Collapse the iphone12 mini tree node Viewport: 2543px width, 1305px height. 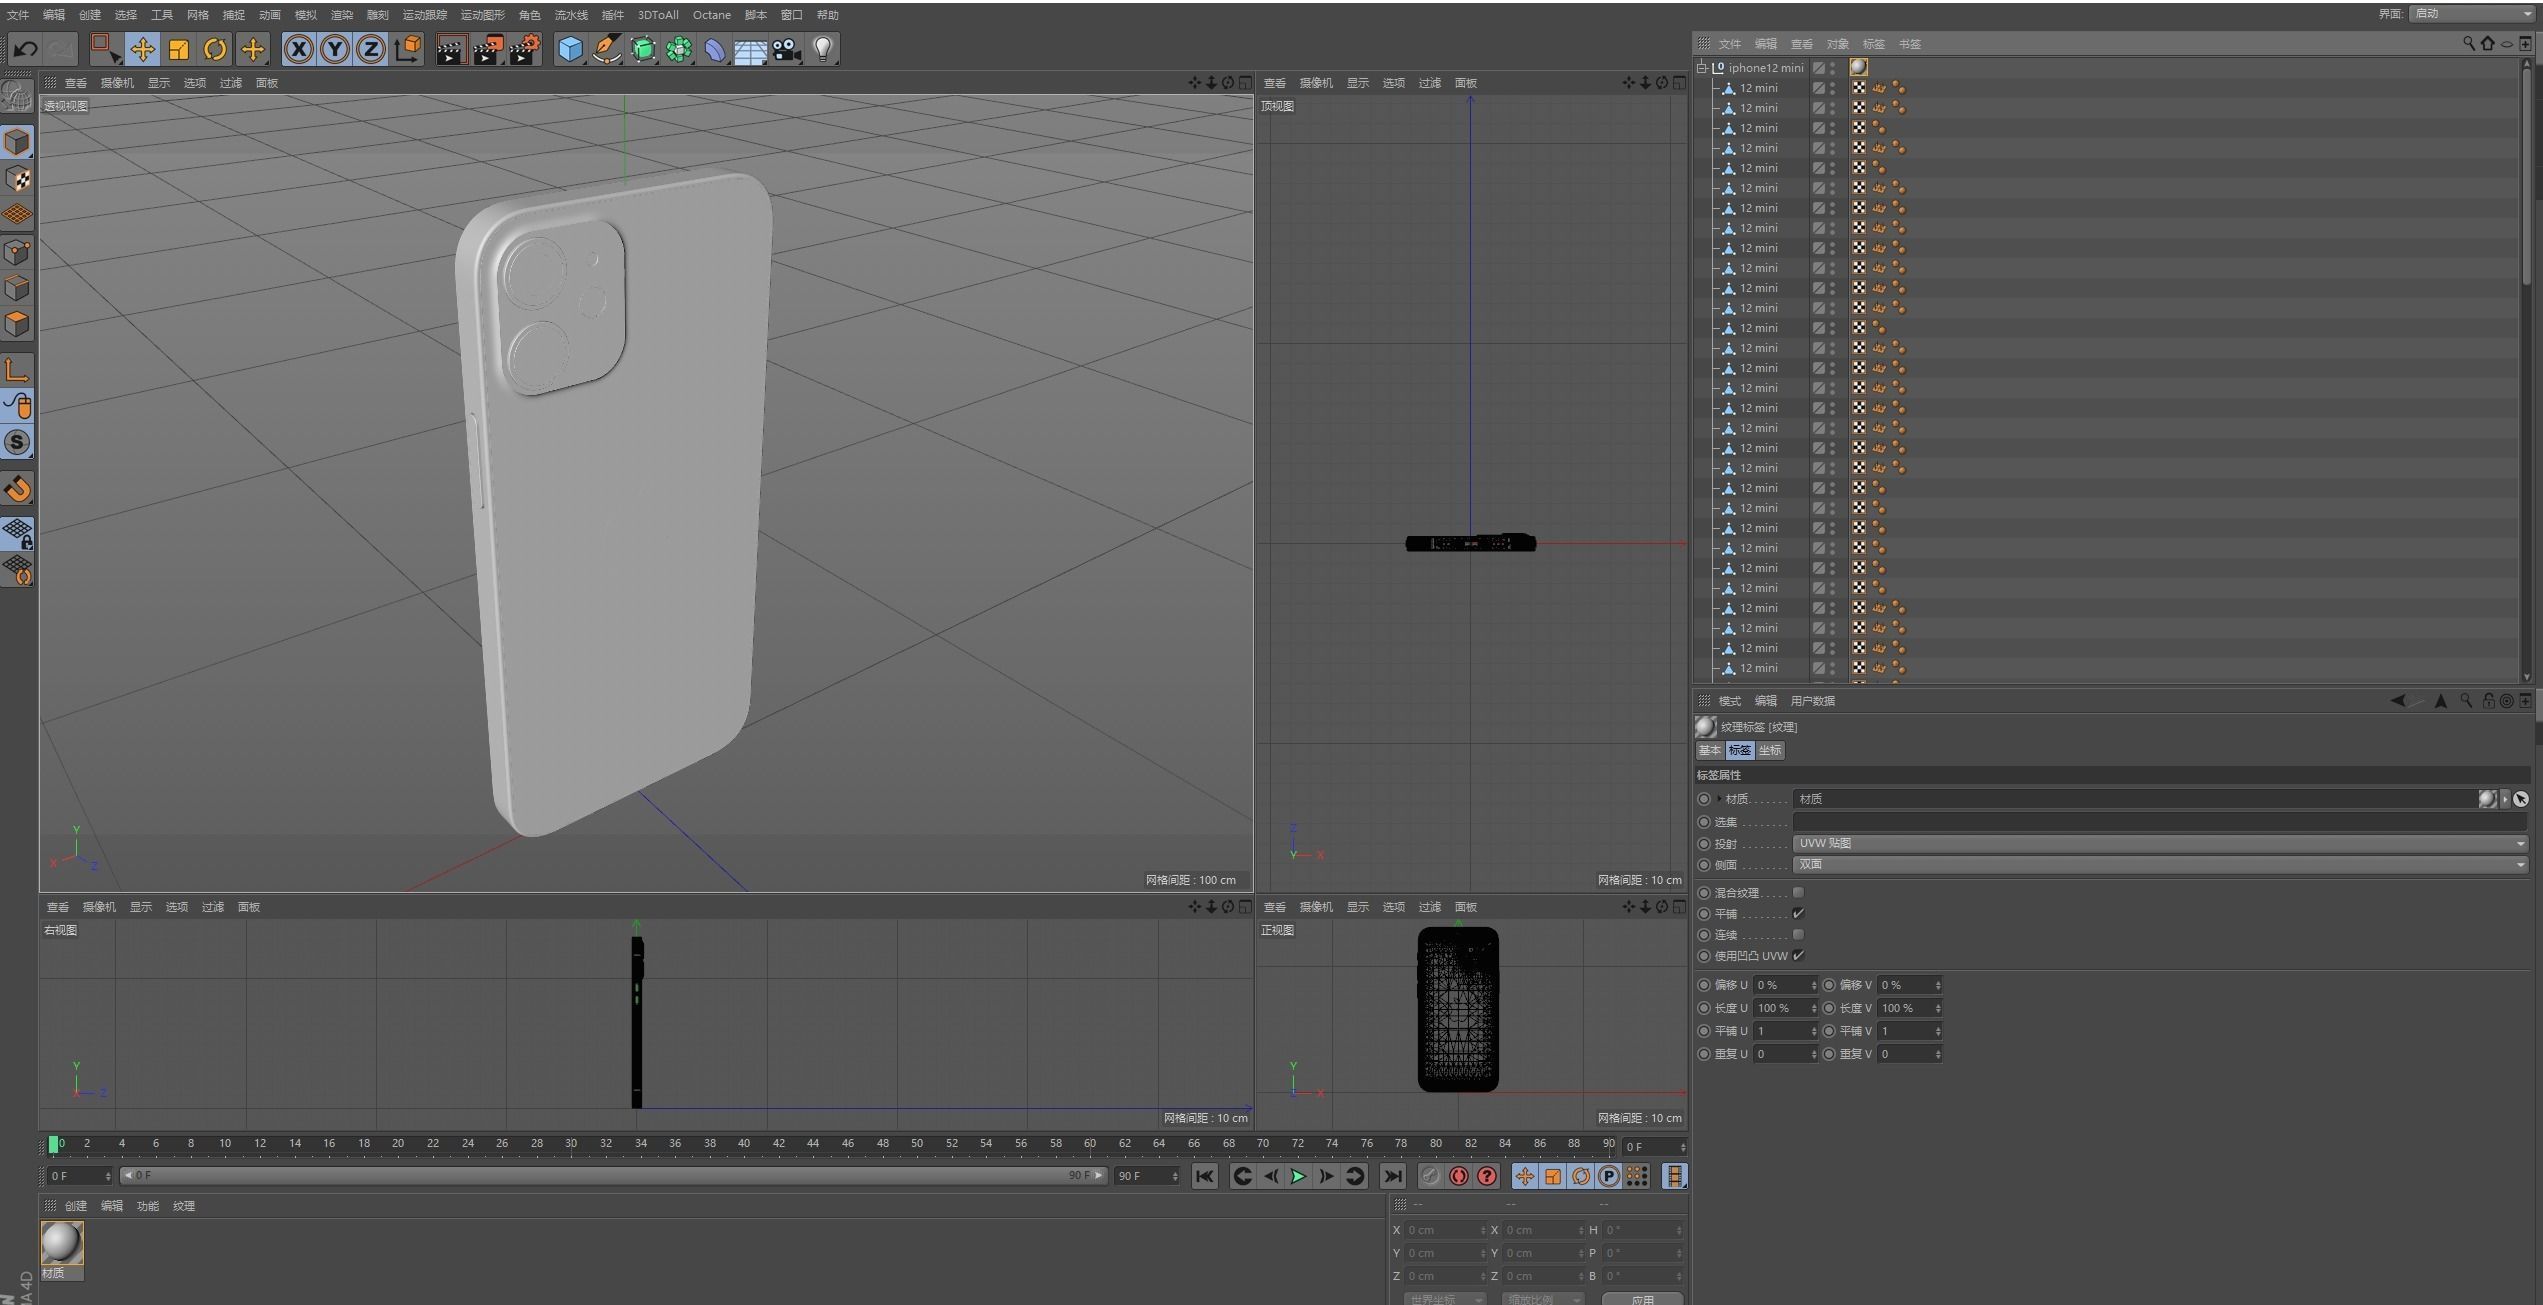1702,68
